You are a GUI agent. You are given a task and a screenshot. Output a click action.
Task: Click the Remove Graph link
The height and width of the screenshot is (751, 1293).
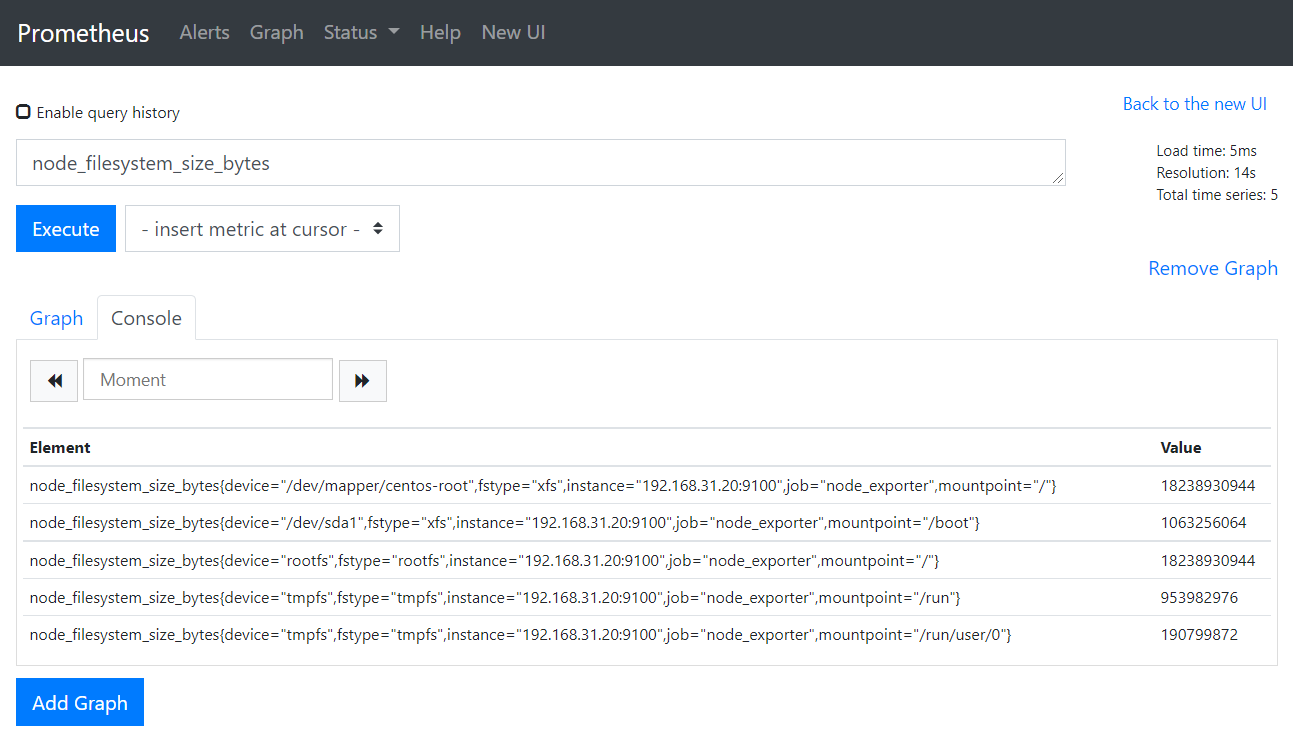[1212, 268]
